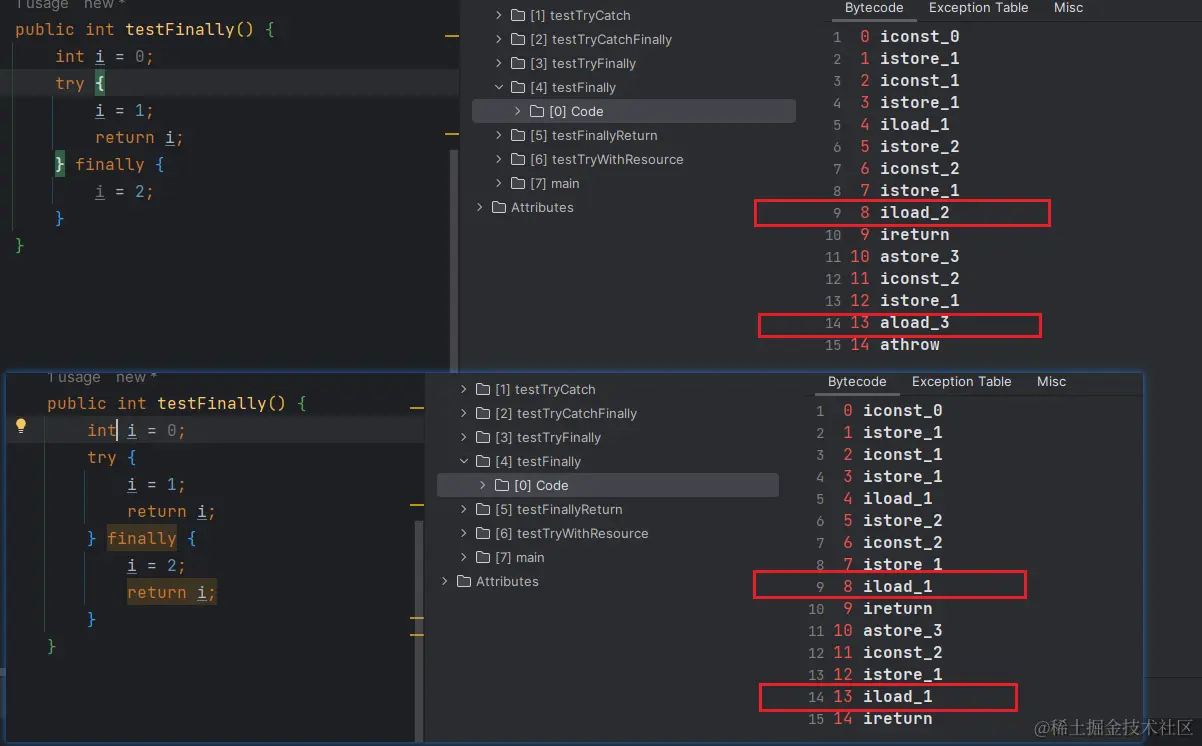
Task: Open Misc tab in upper viewer
Action: pyautogui.click(x=1069, y=8)
